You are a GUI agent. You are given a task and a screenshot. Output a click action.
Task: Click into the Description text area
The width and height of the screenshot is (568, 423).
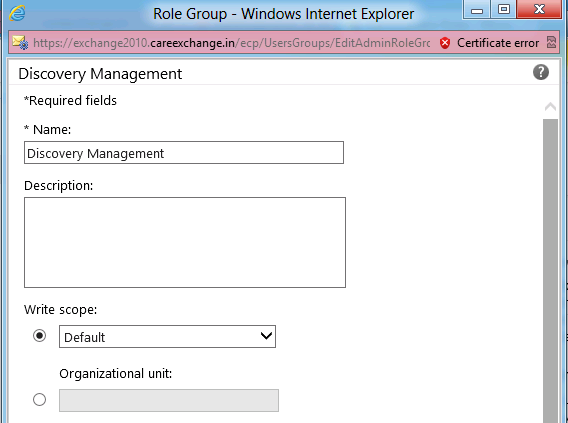[185, 242]
